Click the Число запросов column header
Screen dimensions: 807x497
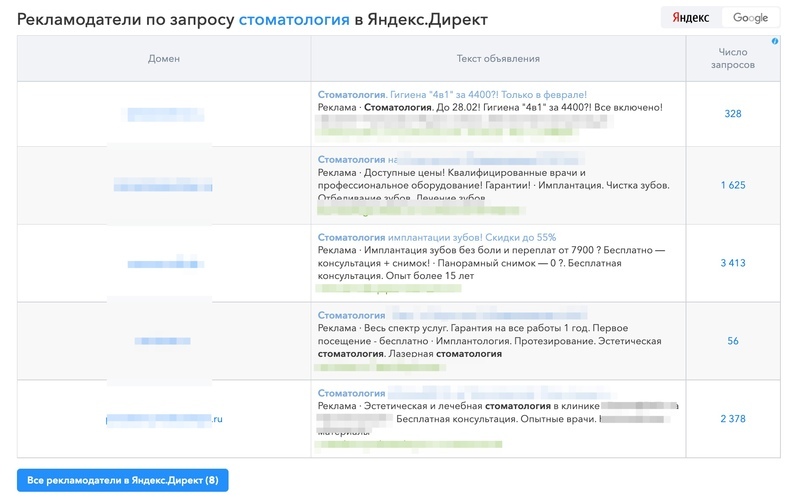[x=733, y=58]
